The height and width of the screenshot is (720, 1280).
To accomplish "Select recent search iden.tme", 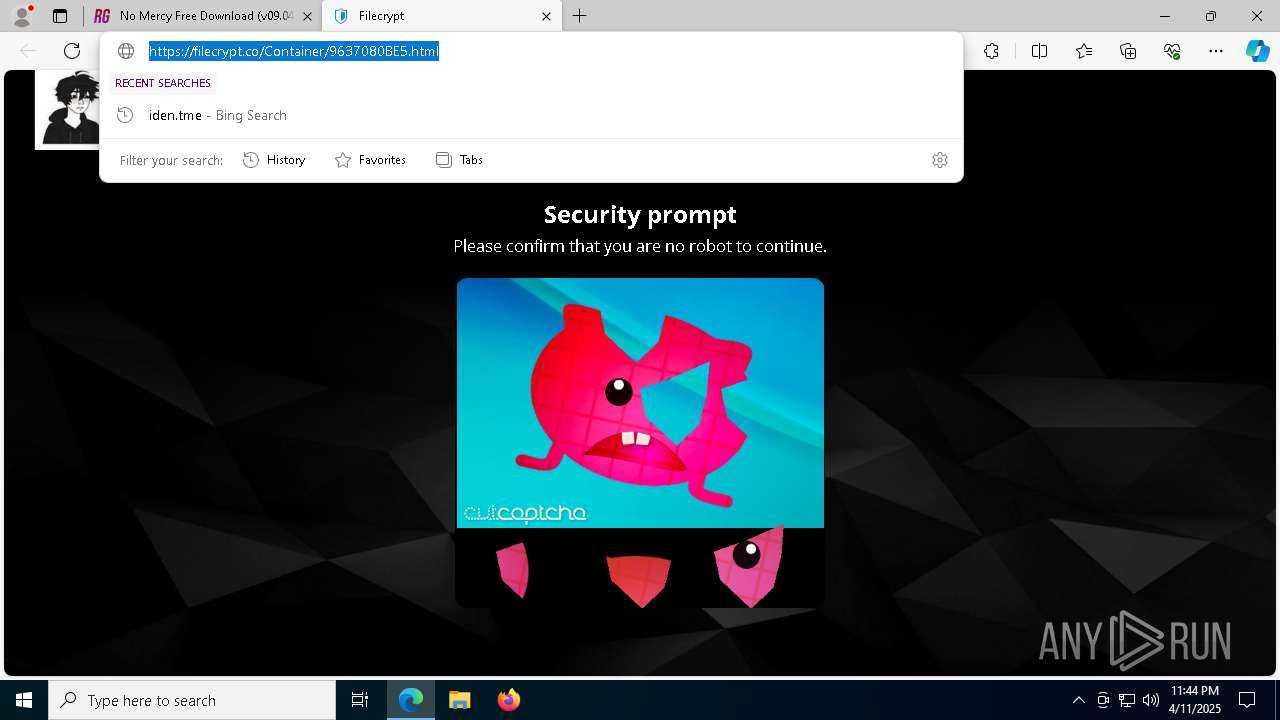I will pyautogui.click(x=531, y=115).
